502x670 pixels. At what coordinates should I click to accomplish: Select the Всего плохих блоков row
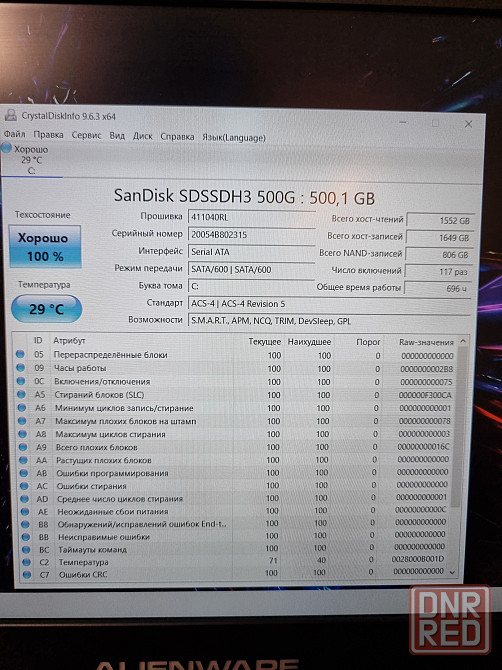point(235,447)
